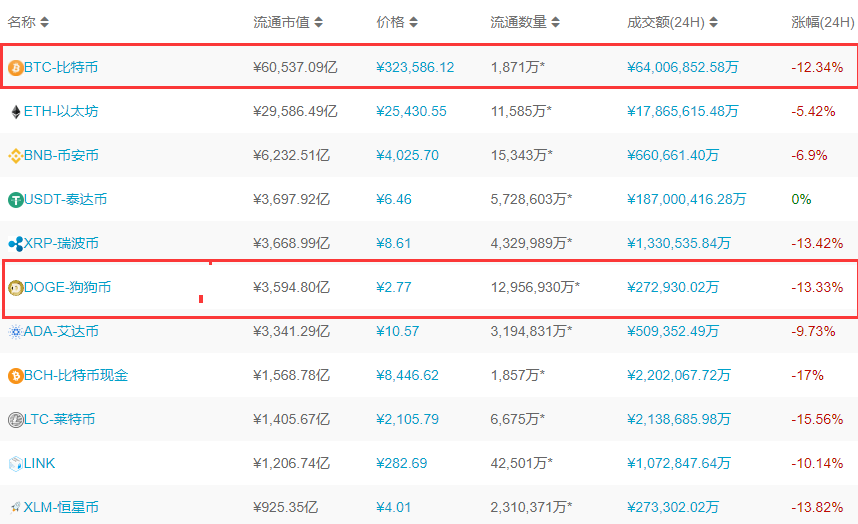Click the 名称 column header
Screen dimensions: 858x524
tap(21, 22)
